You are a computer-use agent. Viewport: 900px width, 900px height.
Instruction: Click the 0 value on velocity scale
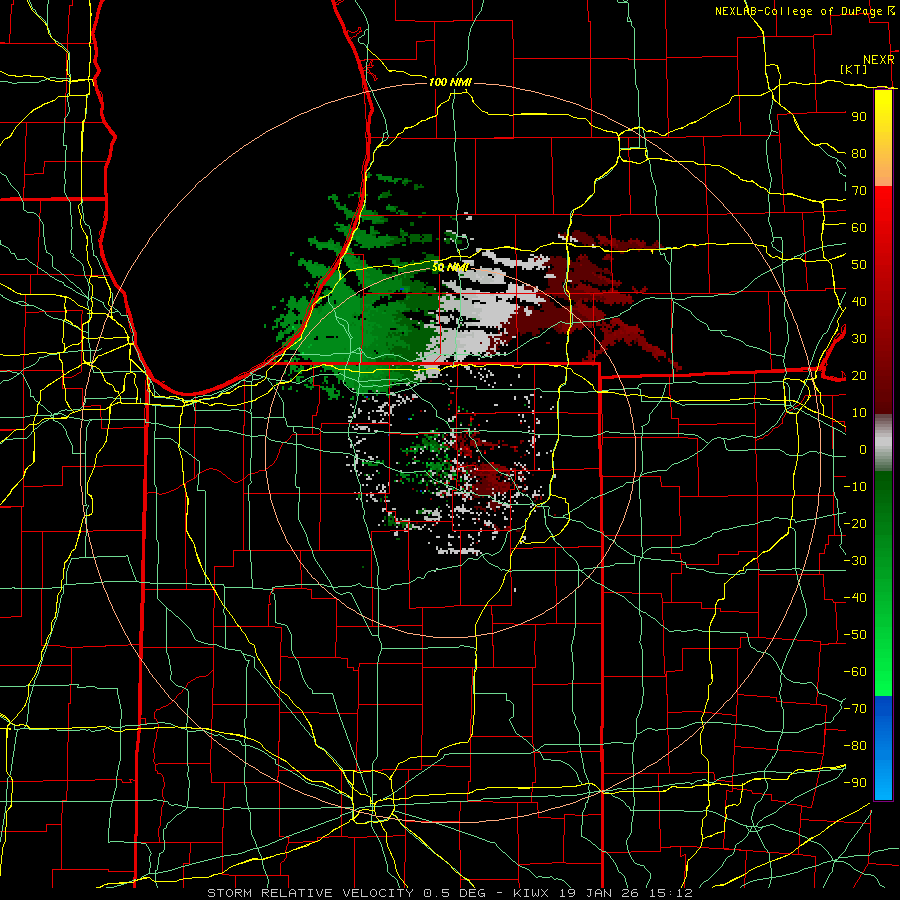863,449
